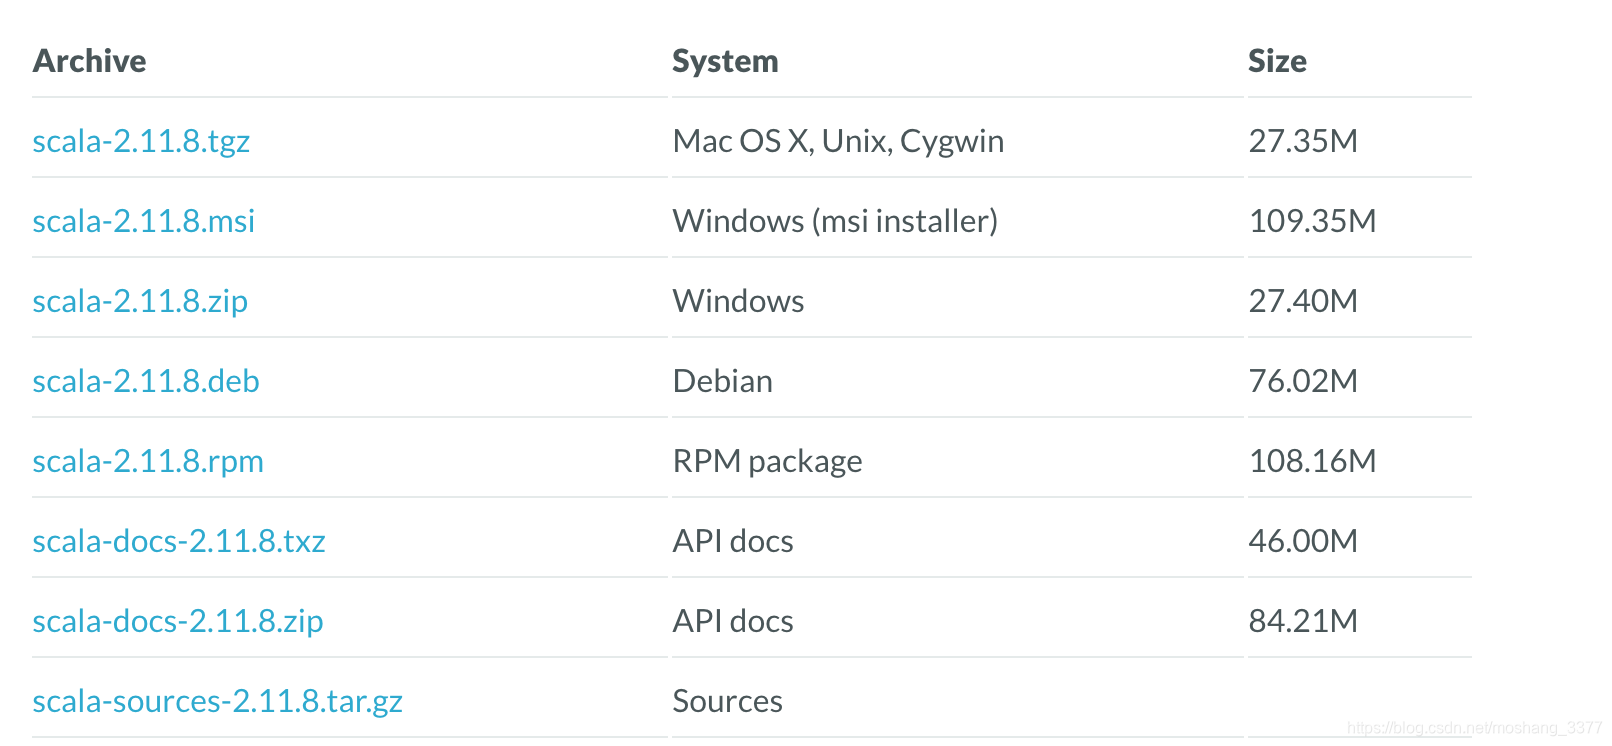This screenshot has width=1612, height=746.
Task: Click the 108.16M size value
Action: pyautogui.click(x=1312, y=461)
